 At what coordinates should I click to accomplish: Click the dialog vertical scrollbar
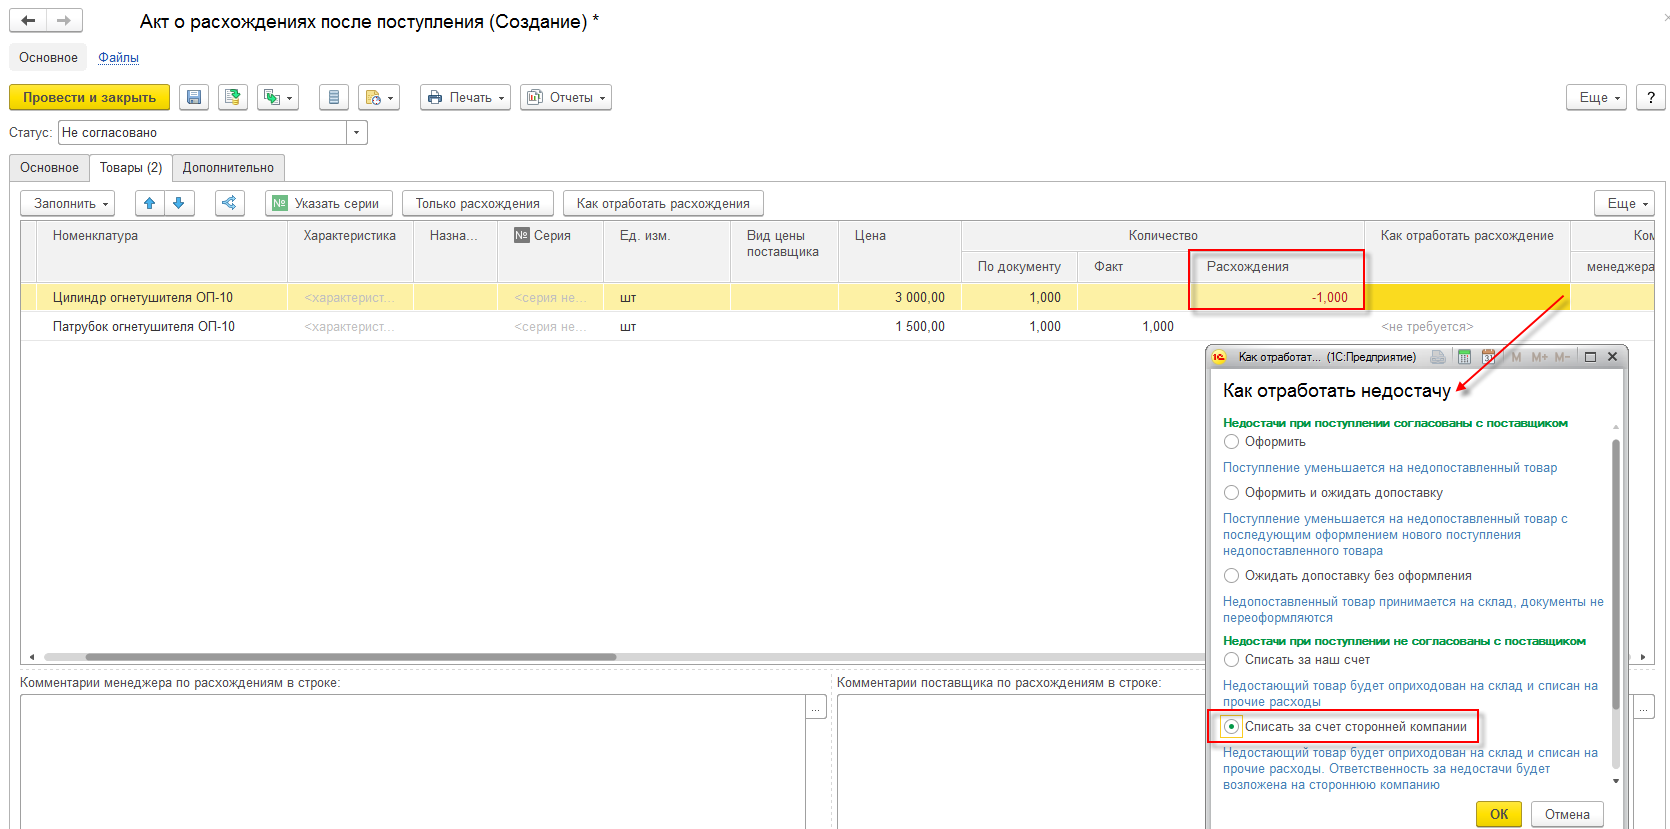[x=1616, y=575]
